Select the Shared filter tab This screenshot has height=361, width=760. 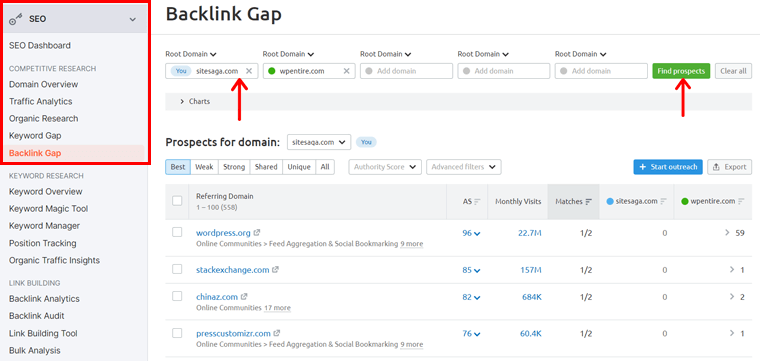tap(266, 167)
